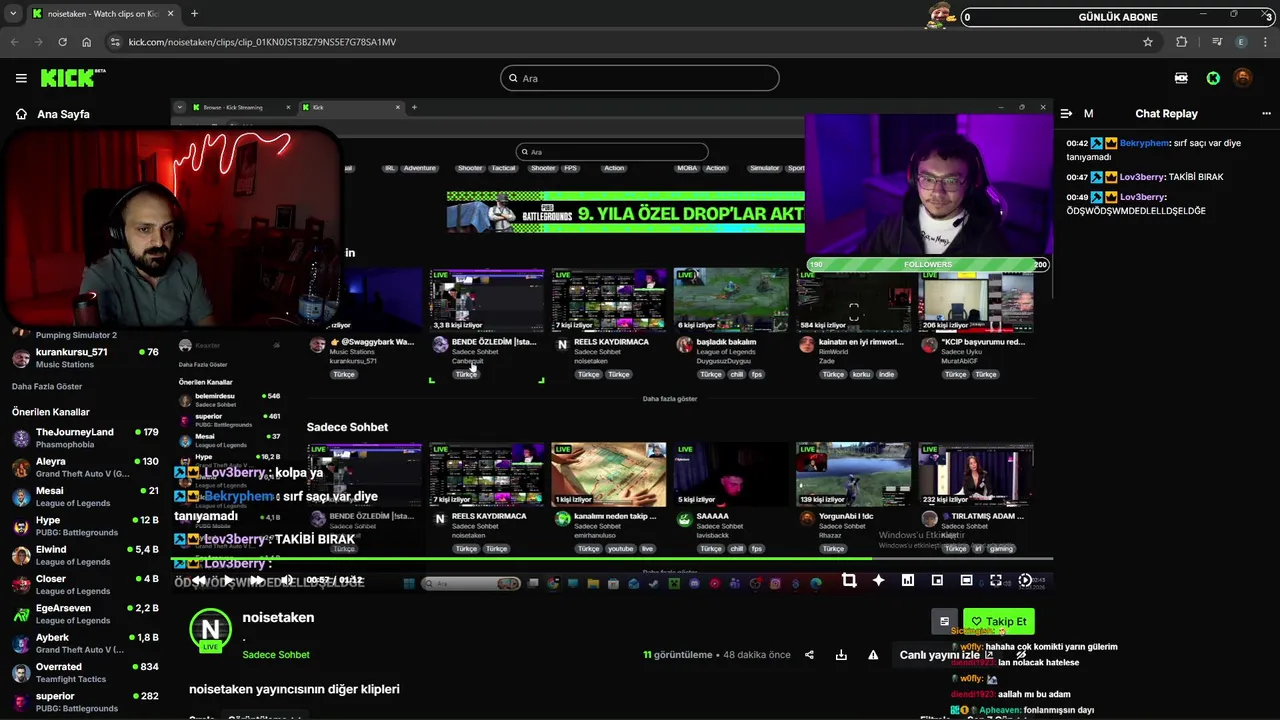Click 'noisetaken yayıncısının diğer klipleri' heading
Screen dimensions: 1280x720
[294, 689]
